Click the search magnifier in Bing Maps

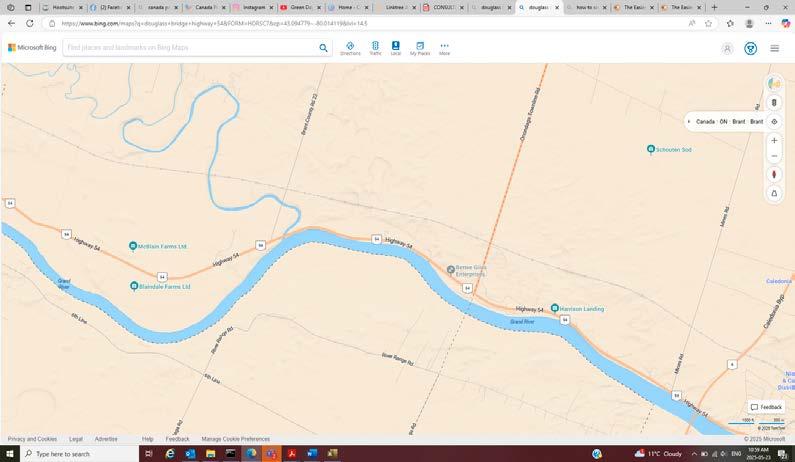tap(323, 48)
